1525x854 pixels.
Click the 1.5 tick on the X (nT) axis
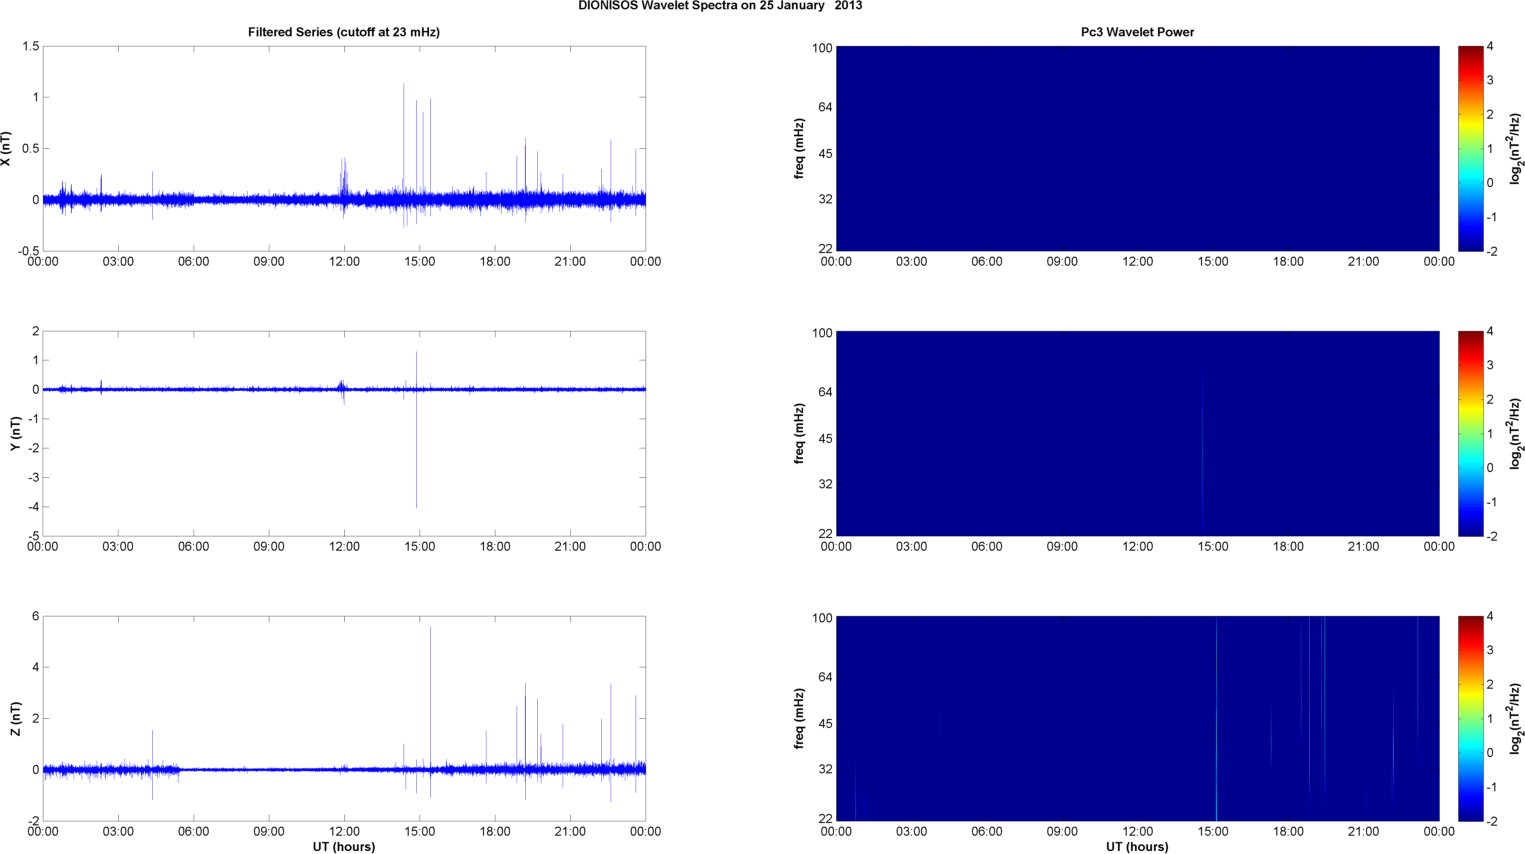[x=30, y=46]
